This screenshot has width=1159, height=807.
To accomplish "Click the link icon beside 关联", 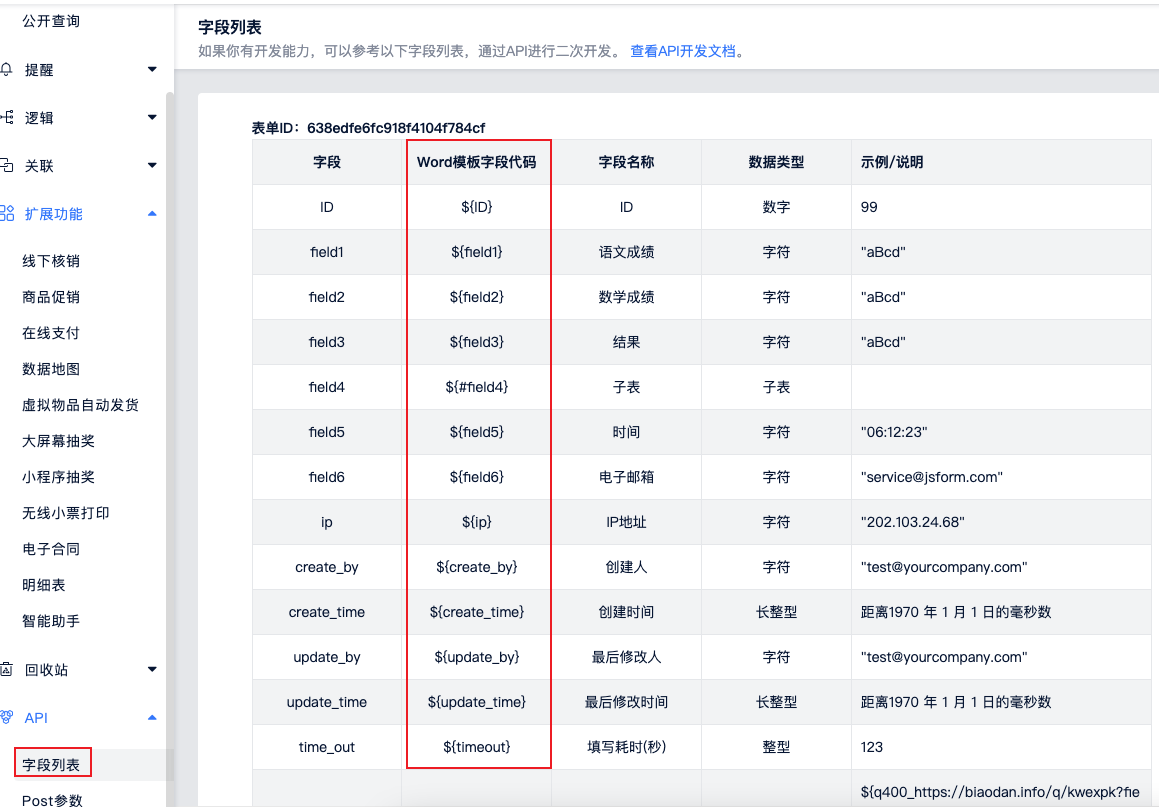I will [7, 165].
